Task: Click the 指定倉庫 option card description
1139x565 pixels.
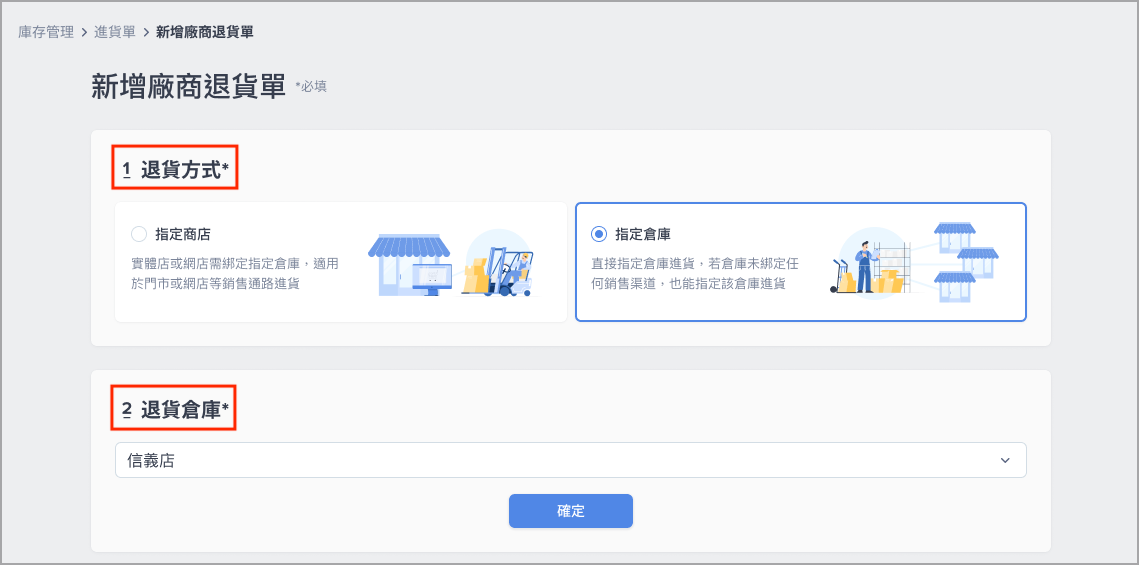Action: click(x=695, y=274)
